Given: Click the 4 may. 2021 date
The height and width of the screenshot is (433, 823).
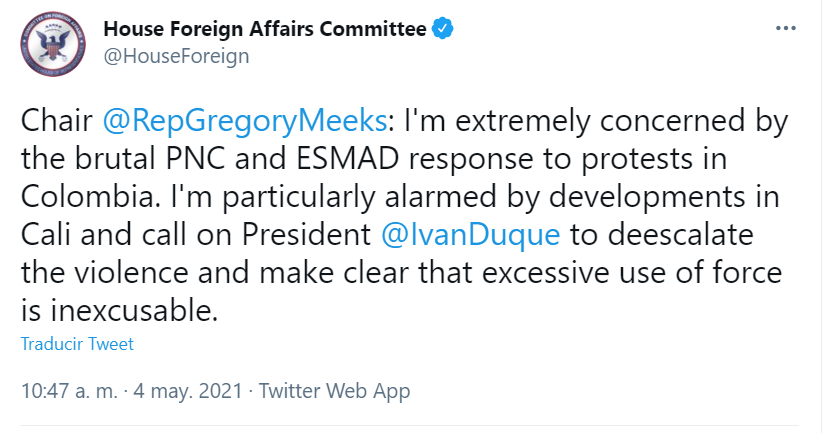Looking at the screenshot, I should 188,391.
